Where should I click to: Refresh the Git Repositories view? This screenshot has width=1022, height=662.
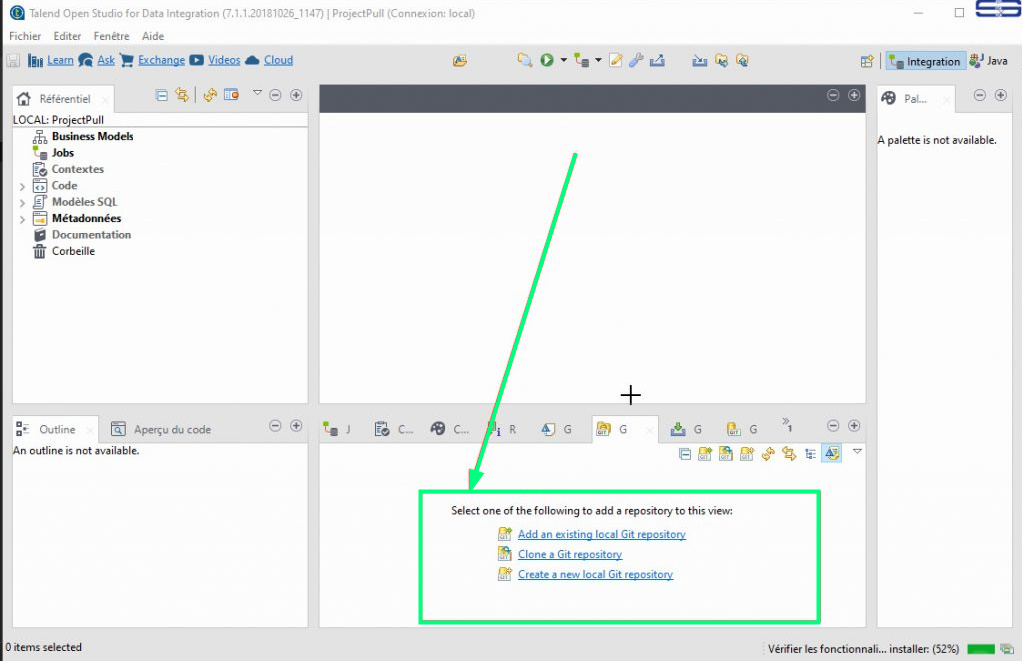tap(768, 453)
